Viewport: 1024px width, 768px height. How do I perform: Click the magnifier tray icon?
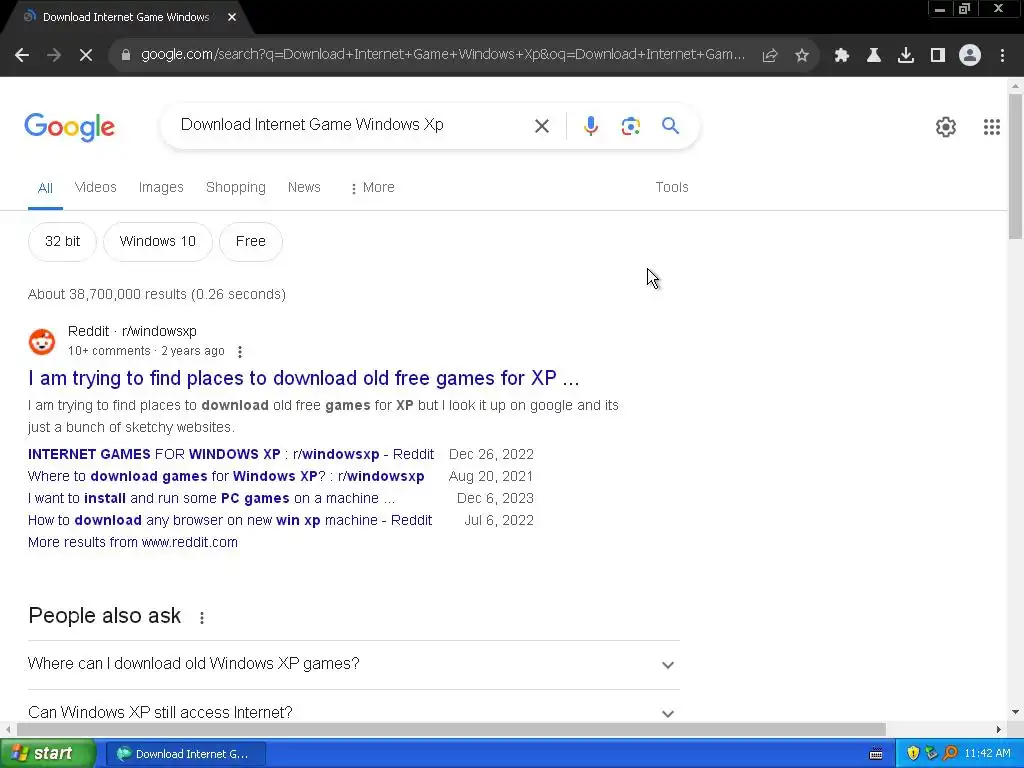coord(950,753)
